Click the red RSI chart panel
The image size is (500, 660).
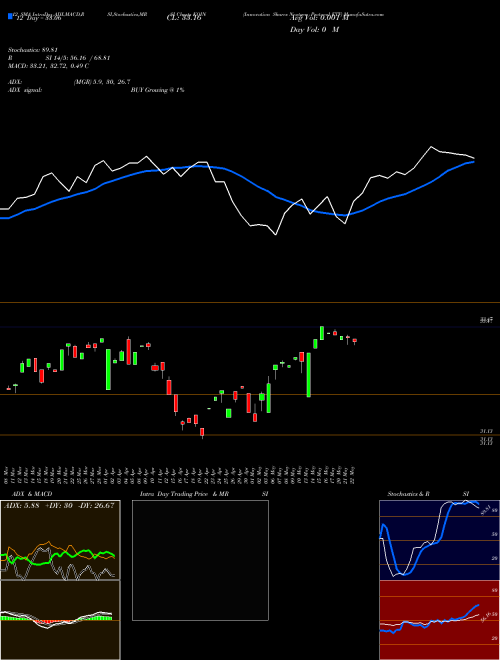439,620
